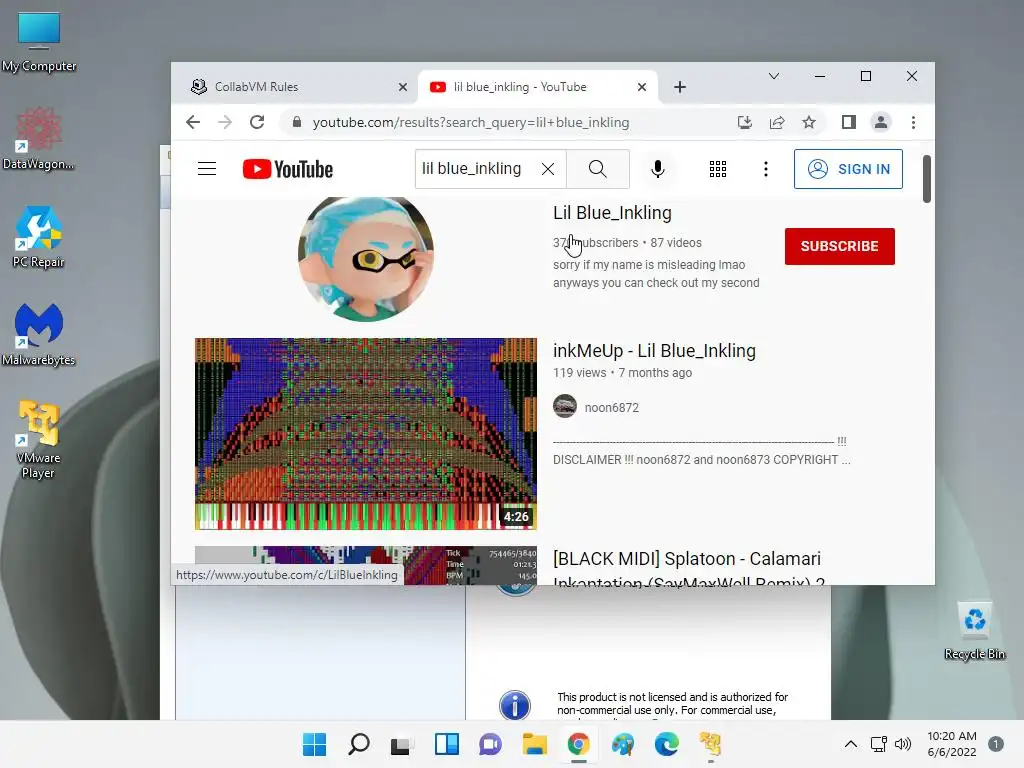Bookmark this page with the star
This screenshot has width=1024, height=768.
coord(808,122)
